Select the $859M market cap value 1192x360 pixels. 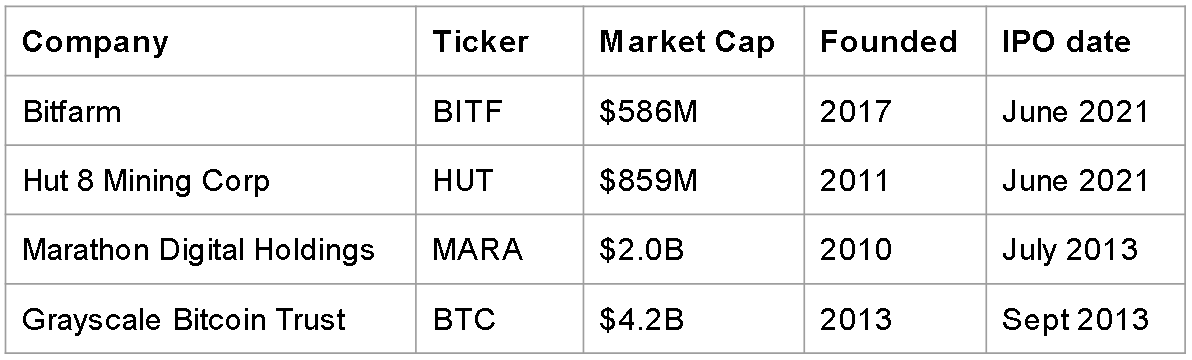(693, 180)
